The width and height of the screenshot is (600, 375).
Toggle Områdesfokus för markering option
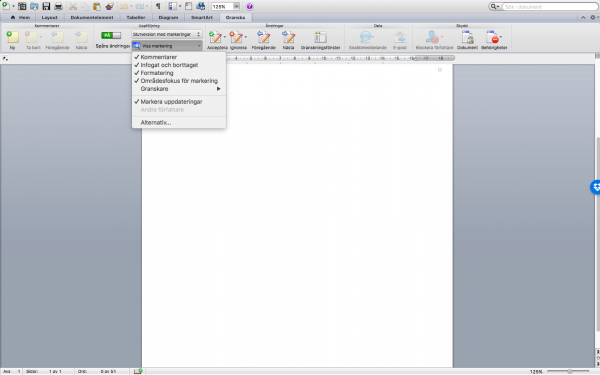(x=179, y=81)
